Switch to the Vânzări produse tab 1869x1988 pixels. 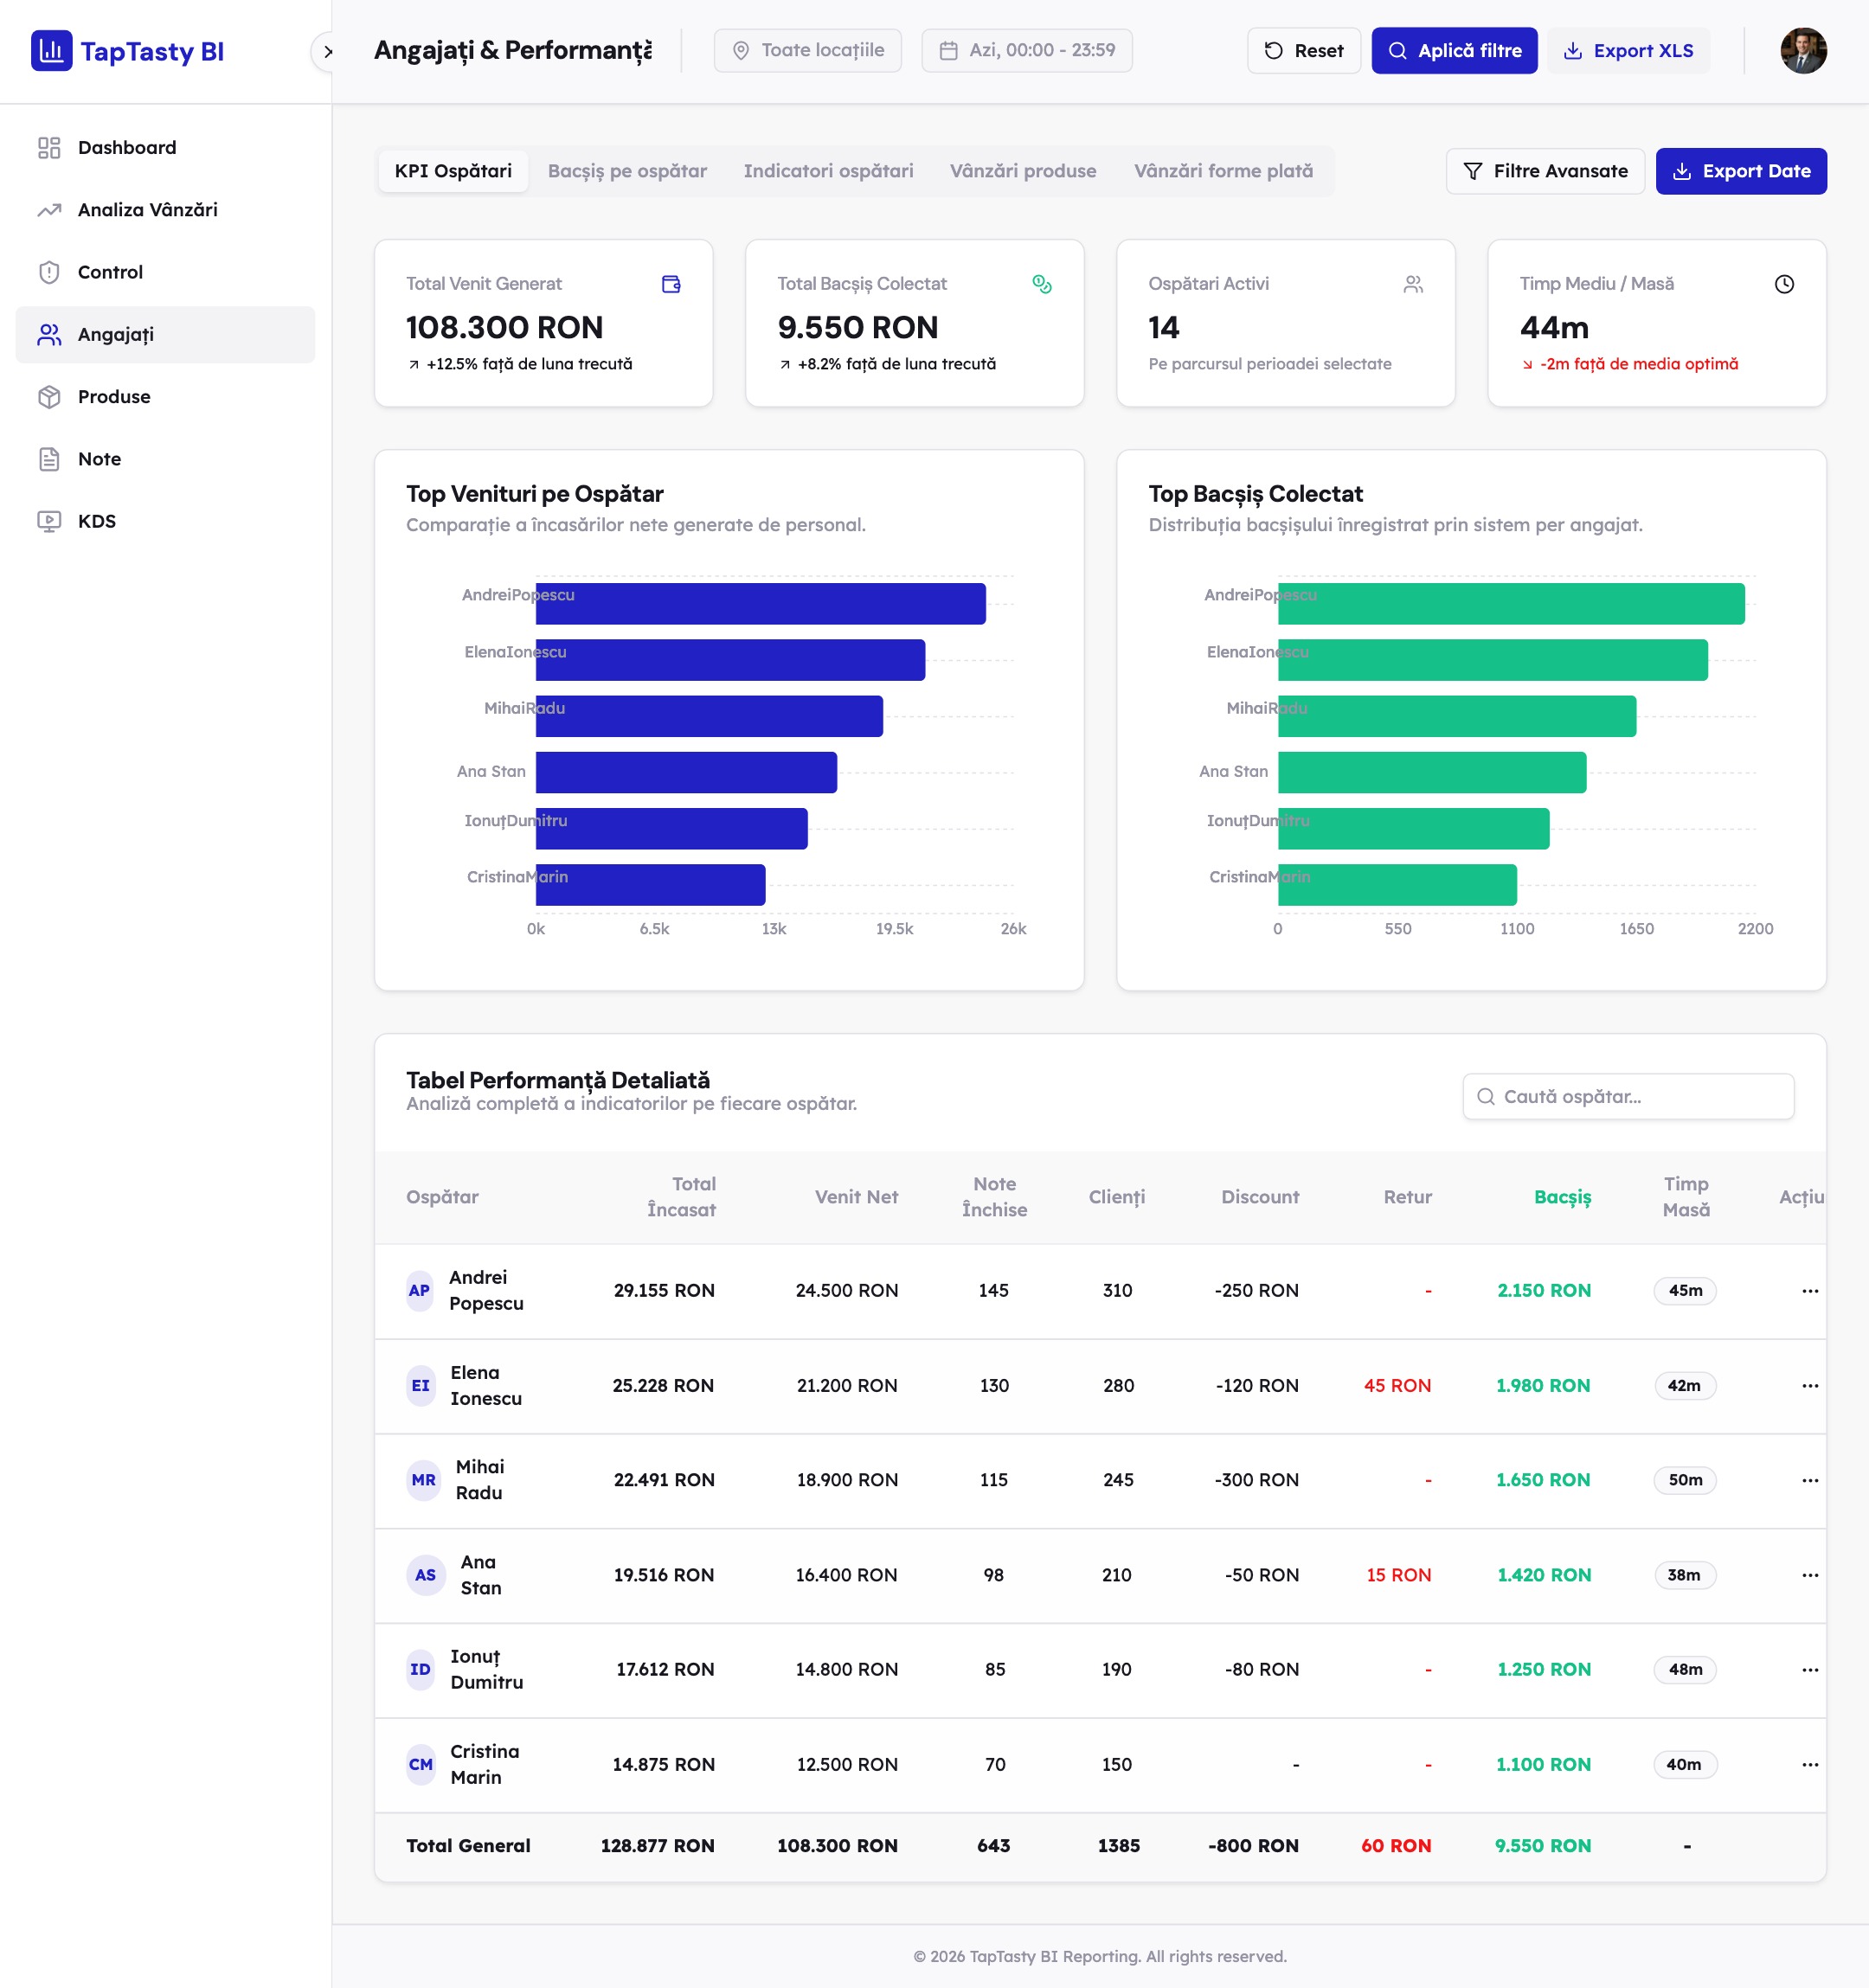[1023, 171]
